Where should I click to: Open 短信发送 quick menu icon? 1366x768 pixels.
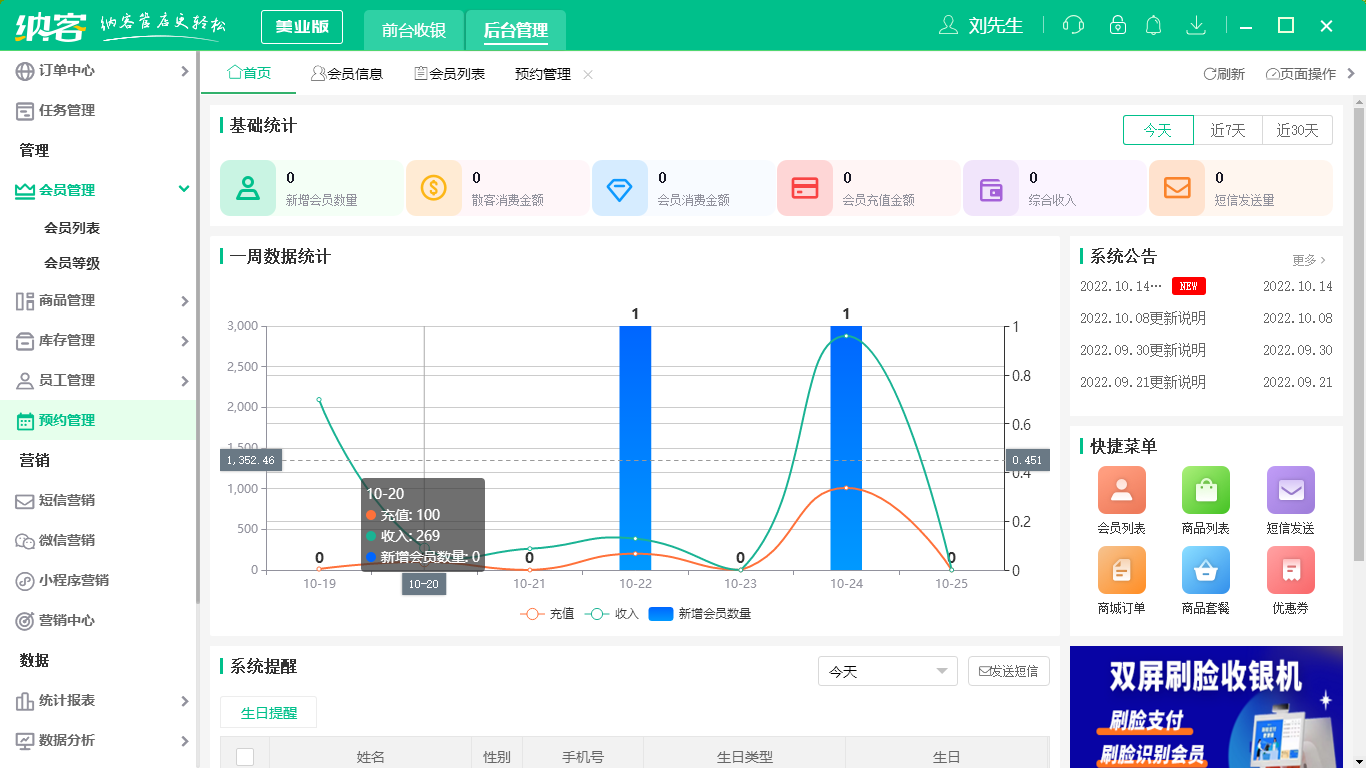pyautogui.click(x=1290, y=490)
